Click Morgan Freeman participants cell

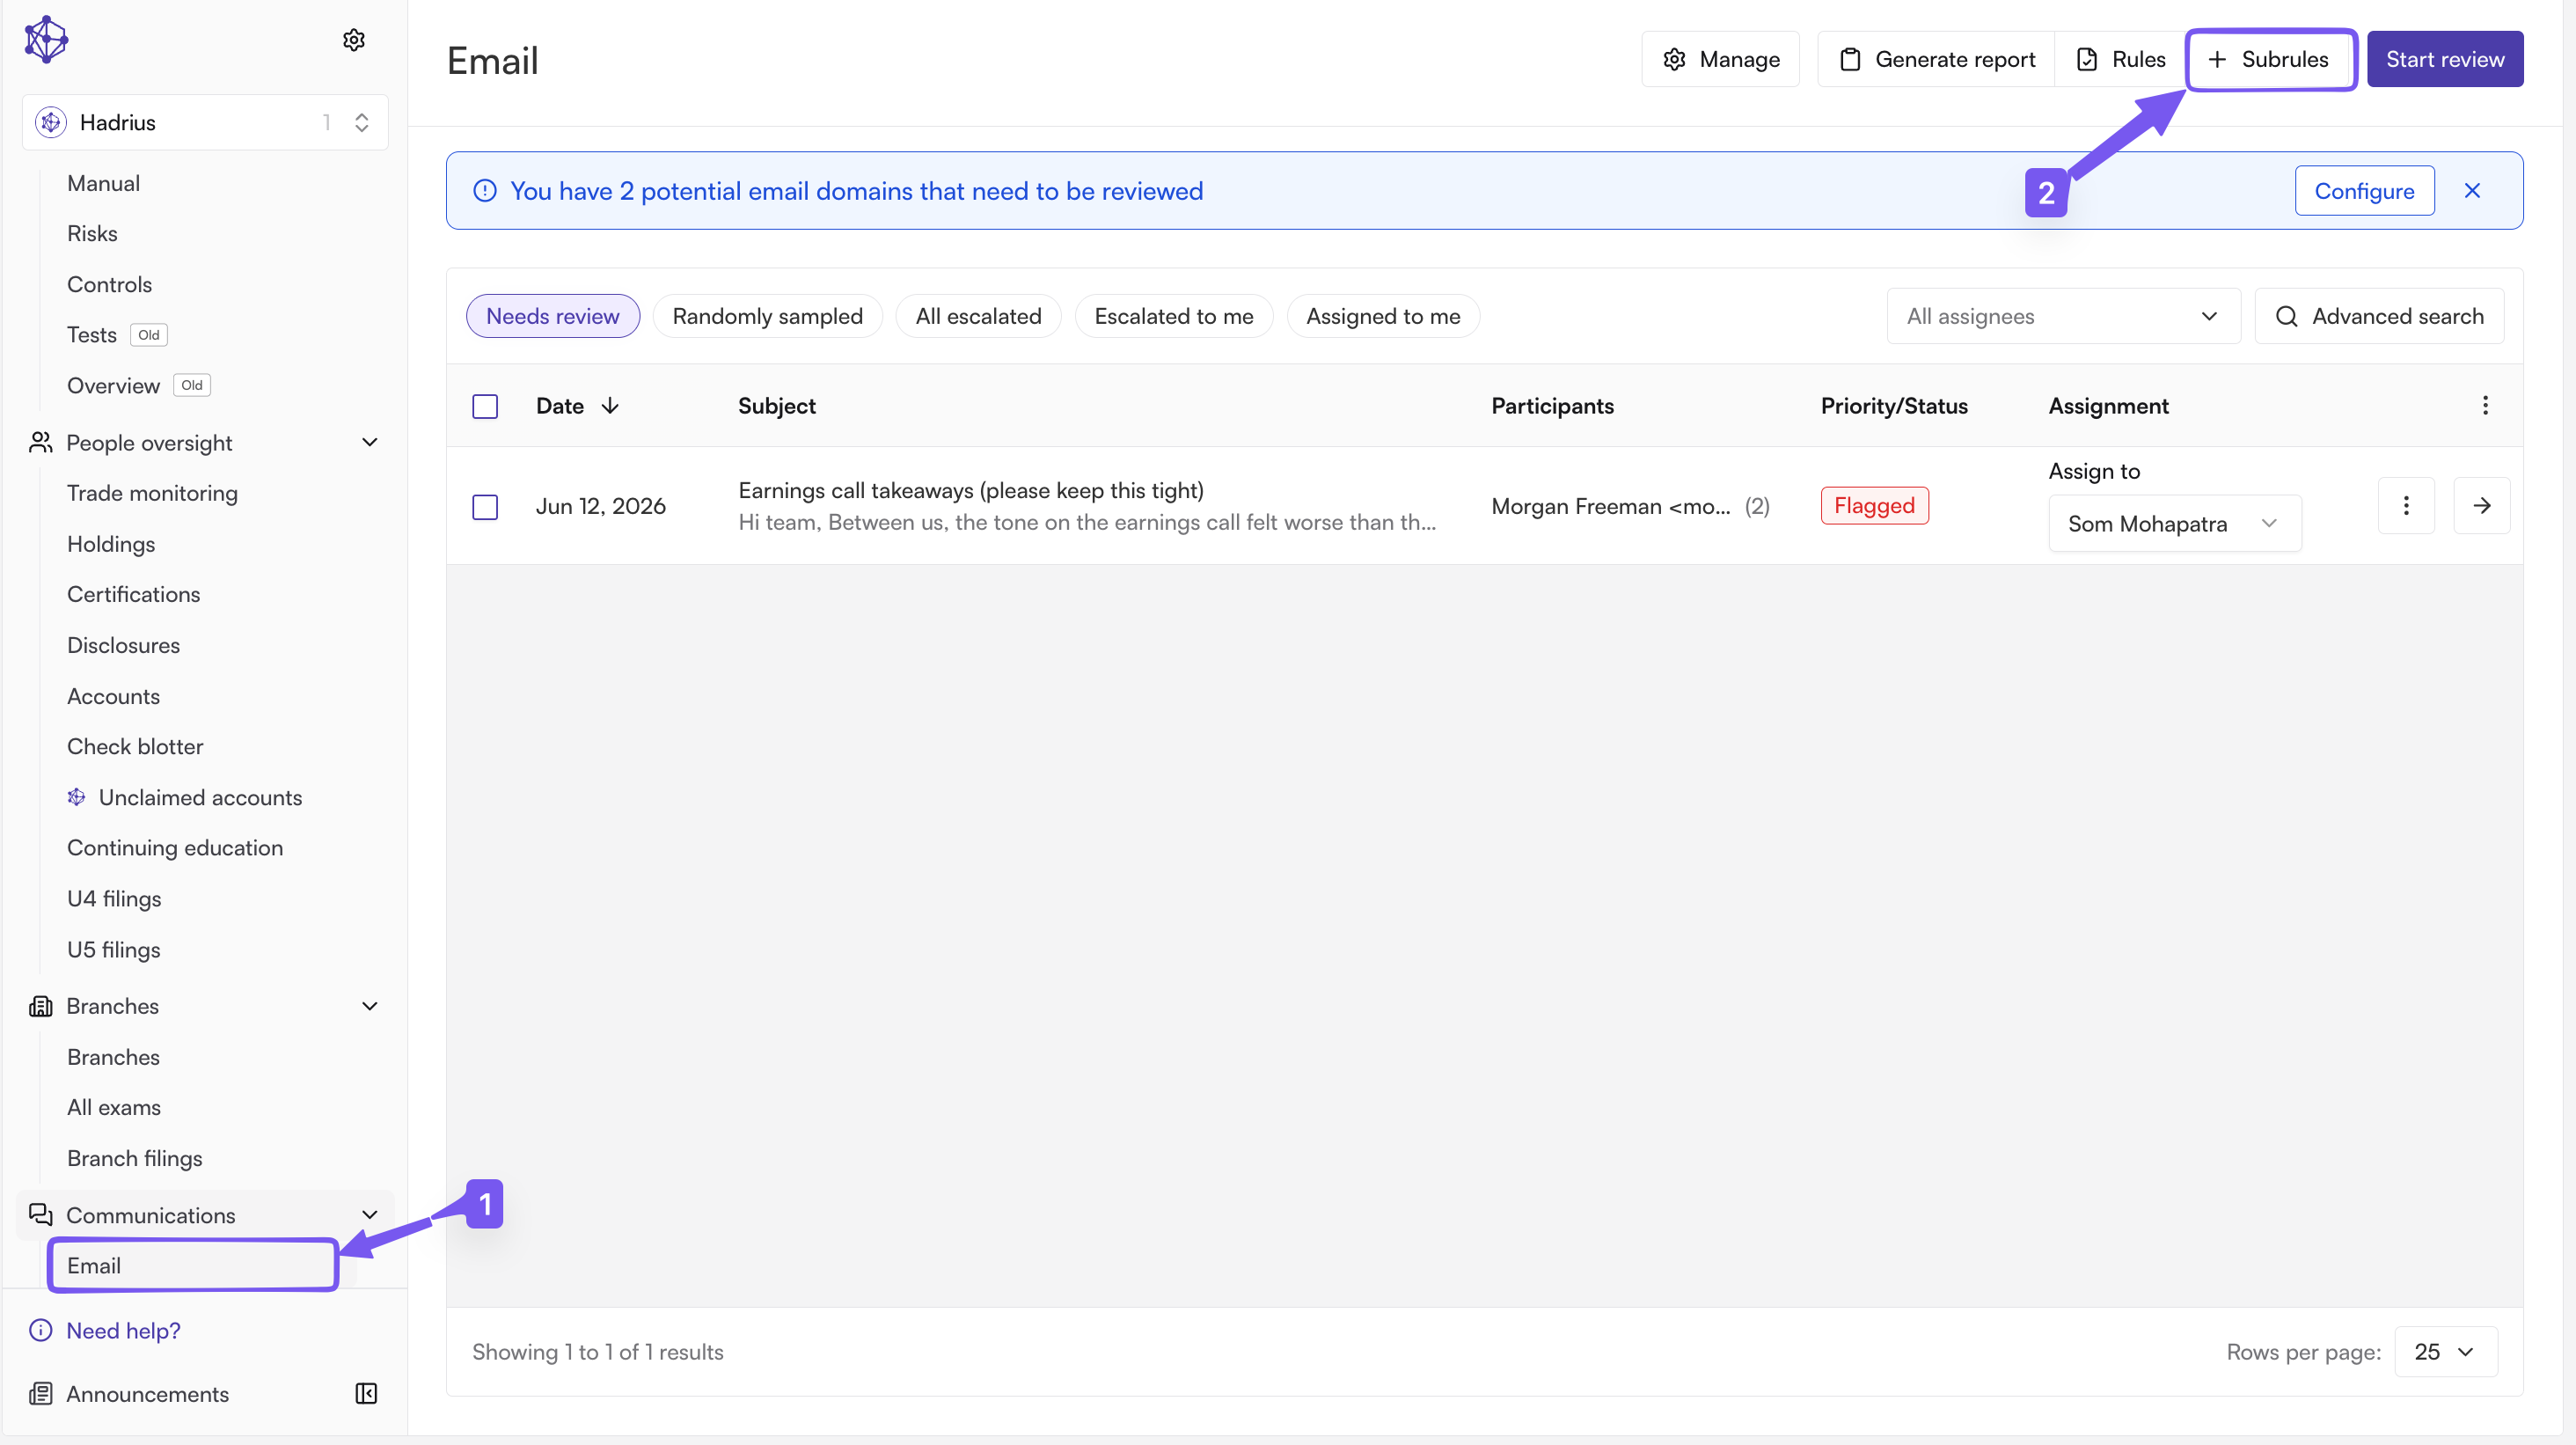point(1630,506)
